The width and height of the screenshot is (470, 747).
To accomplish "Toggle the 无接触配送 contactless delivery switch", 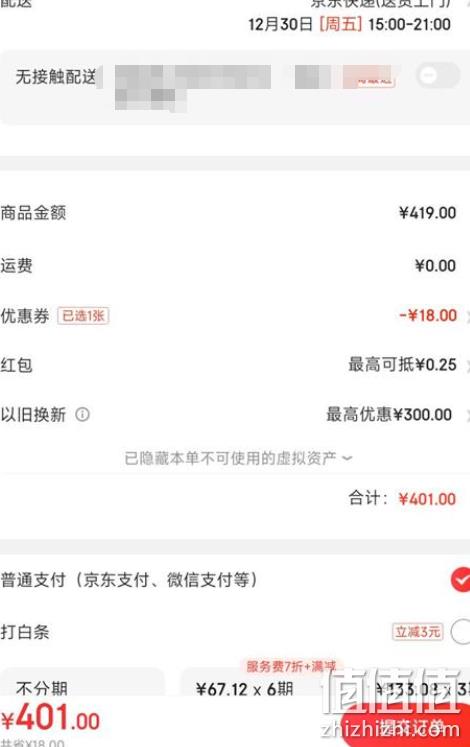I will pyautogui.click(x=438, y=75).
